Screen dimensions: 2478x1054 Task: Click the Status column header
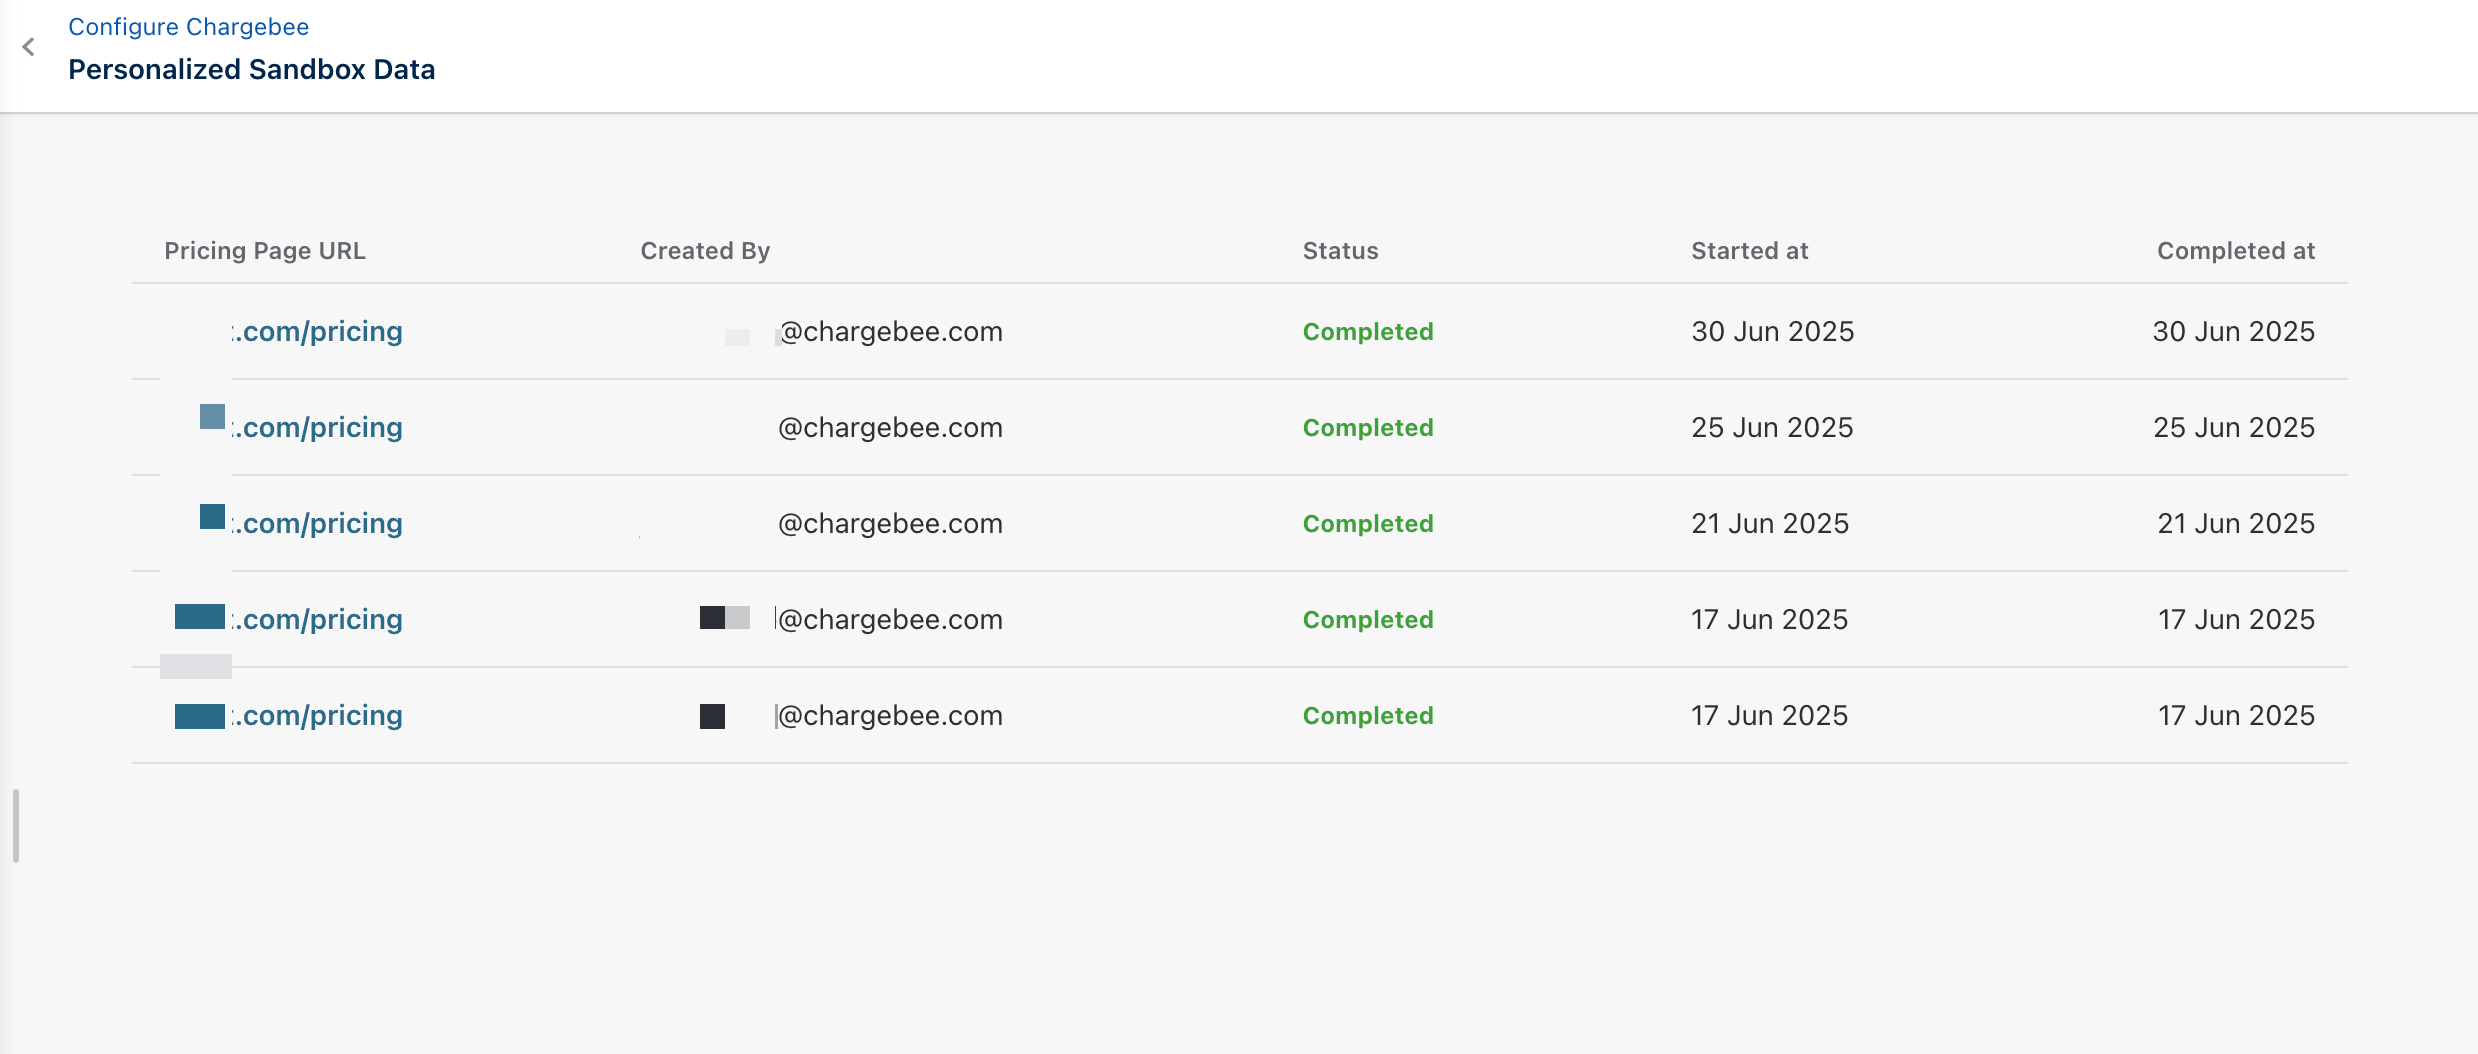click(1340, 251)
